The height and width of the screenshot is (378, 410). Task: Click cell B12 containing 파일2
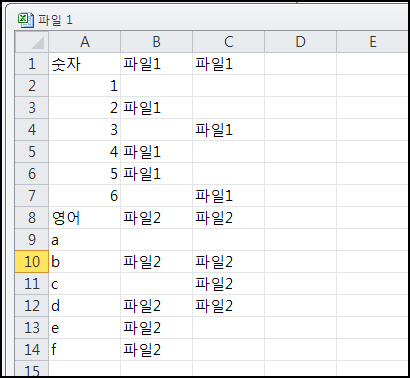tap(156, 306)
